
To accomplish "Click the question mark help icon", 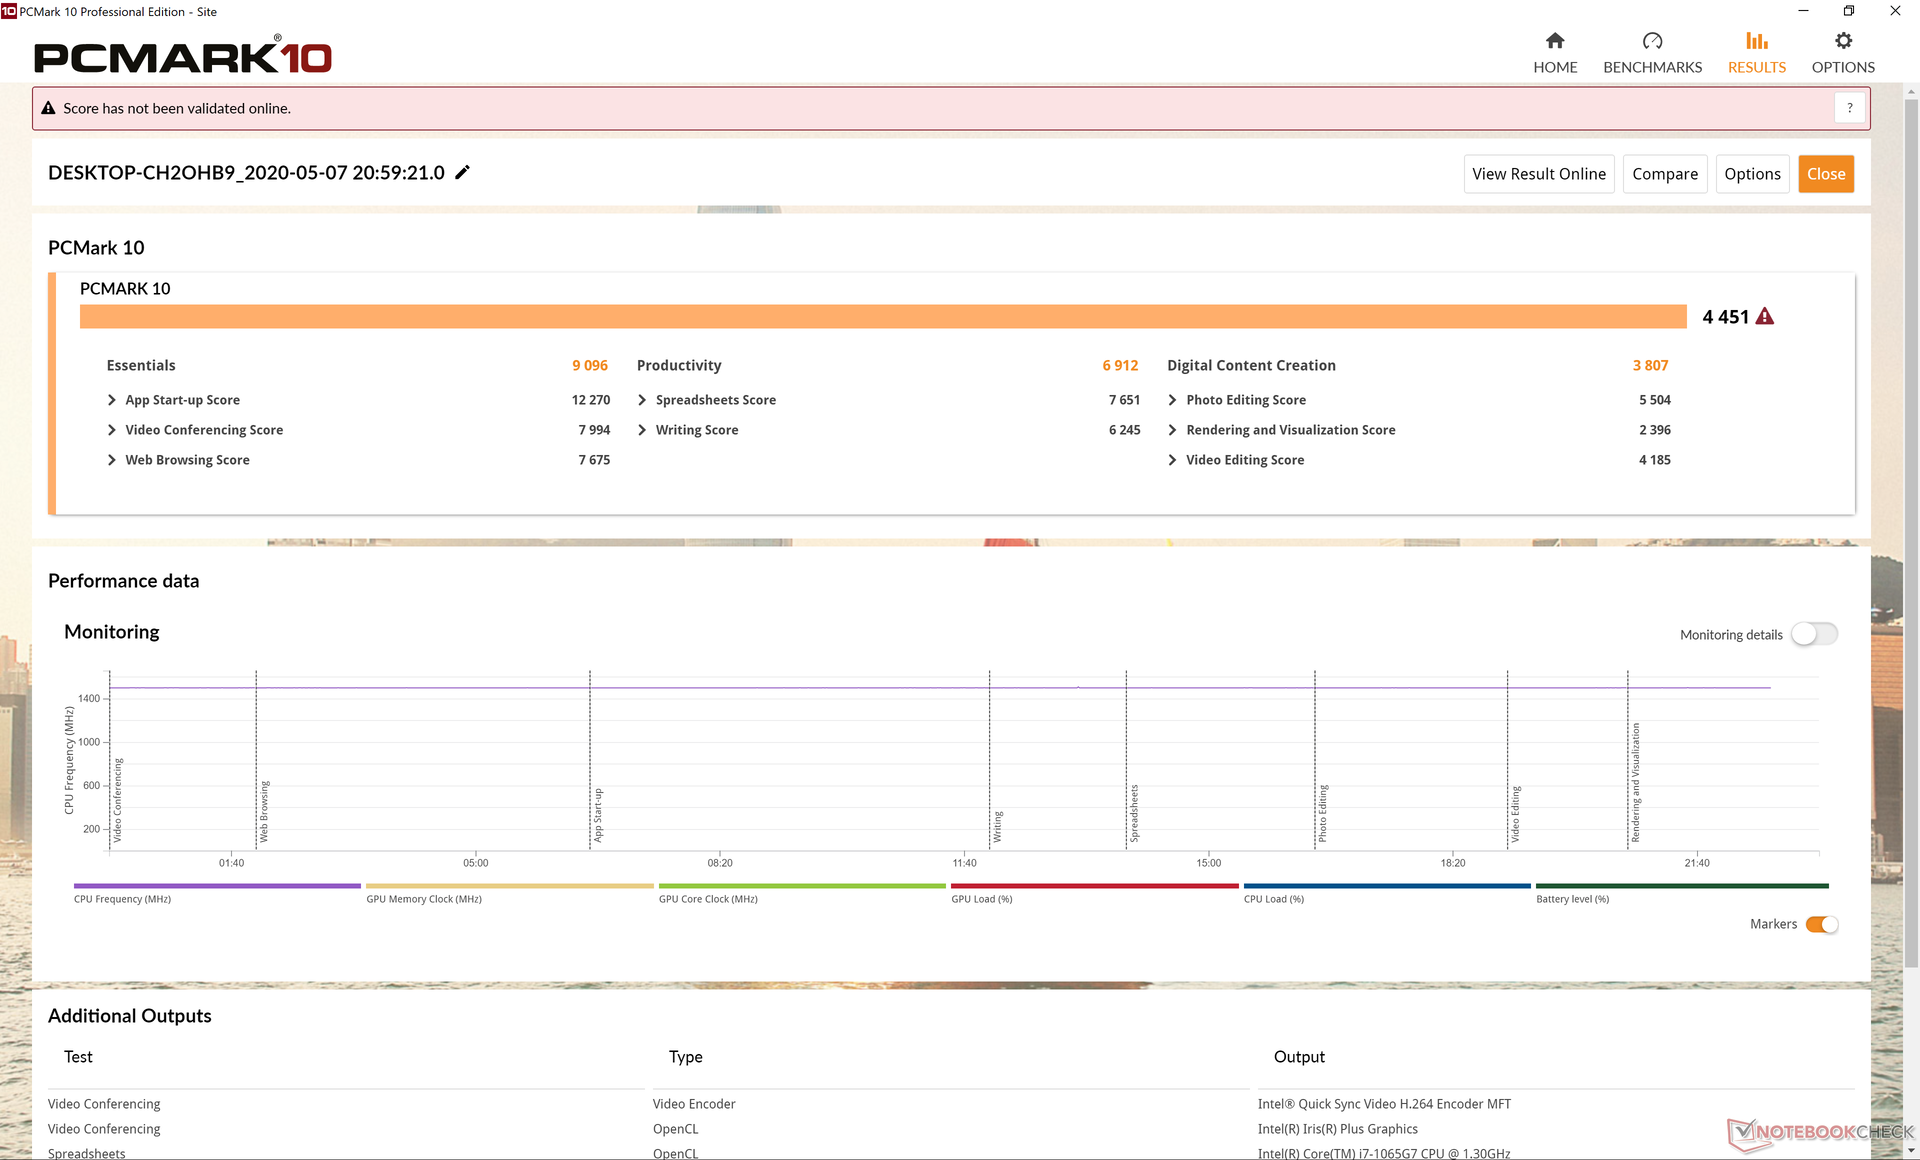I will 1849,108.
